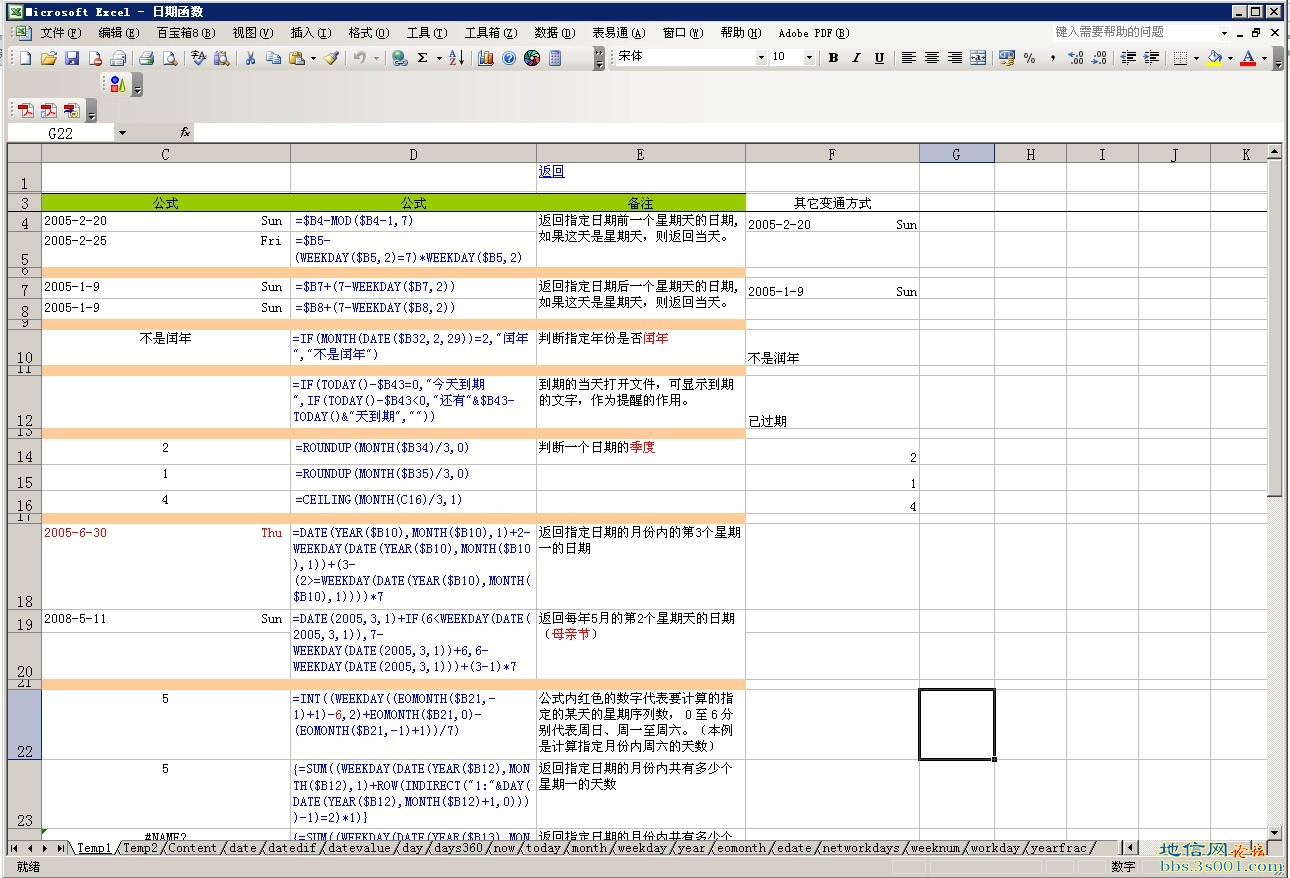Click the Drawing shapes toolbar icon
Screen dimensions: 1290x878
118,85
